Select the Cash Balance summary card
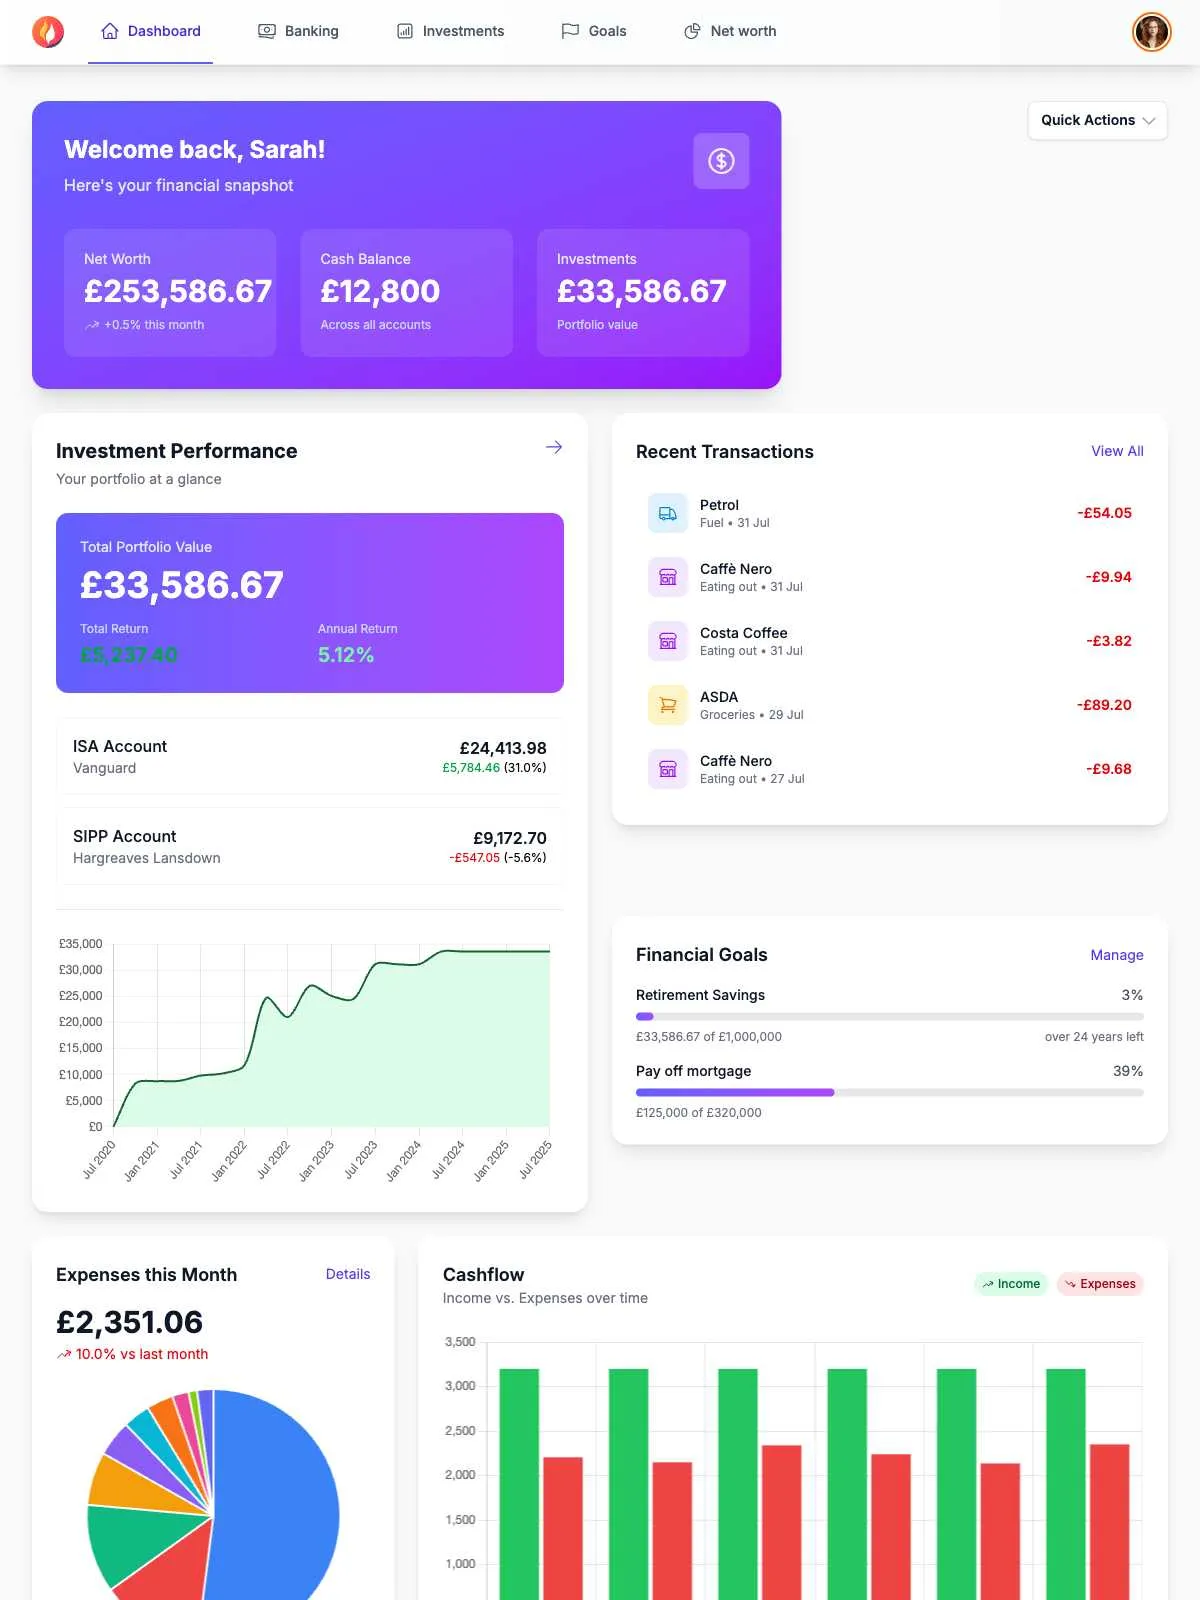The width and height of the screenshot is (1200, 1600). (407, 293)
